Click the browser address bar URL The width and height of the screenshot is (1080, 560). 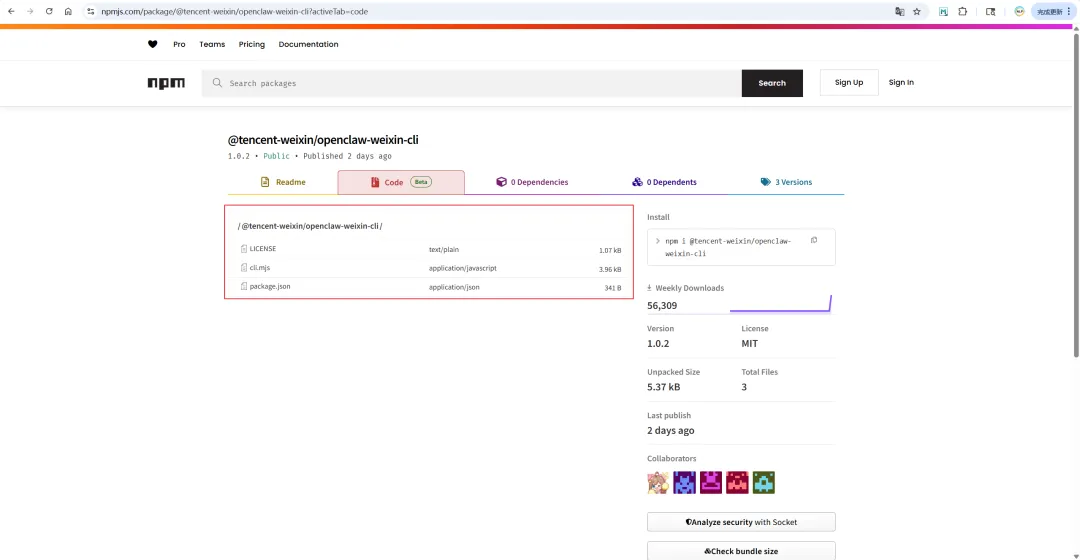coord(234,11)
